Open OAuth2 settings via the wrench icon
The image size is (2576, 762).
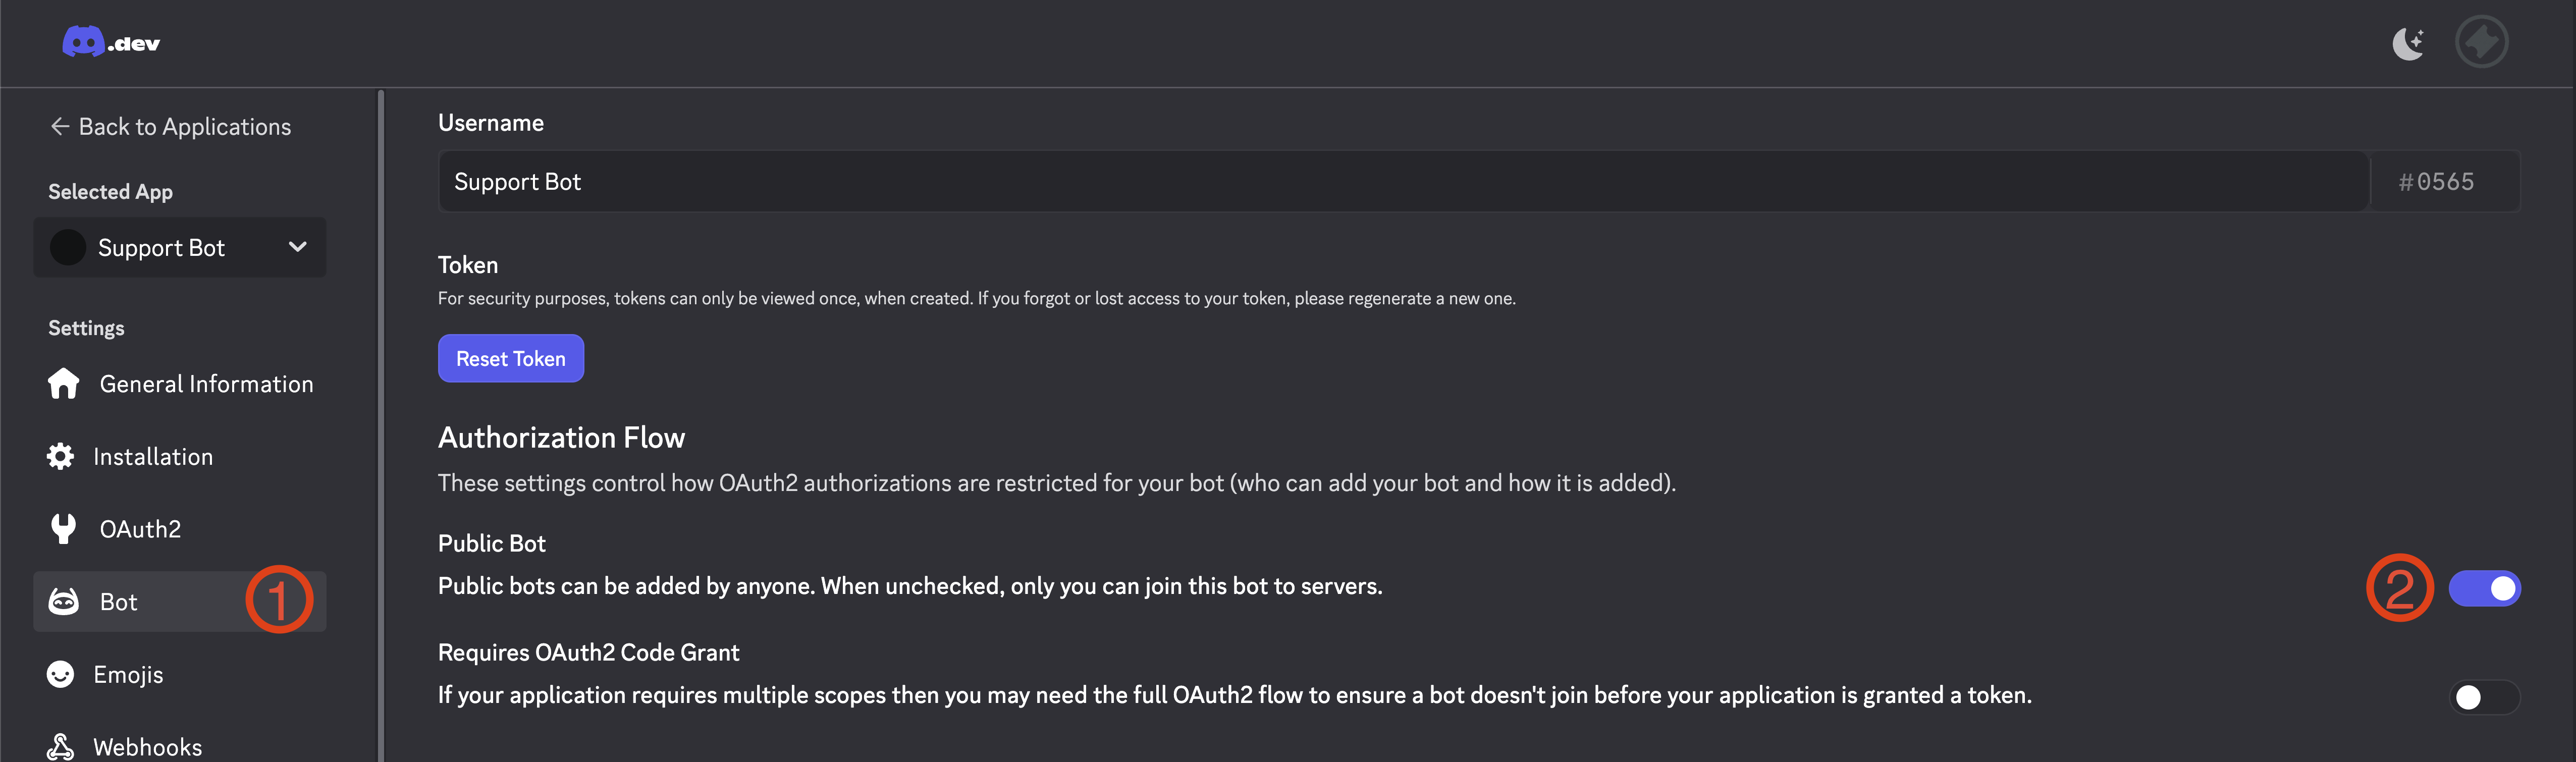(63, 528)
